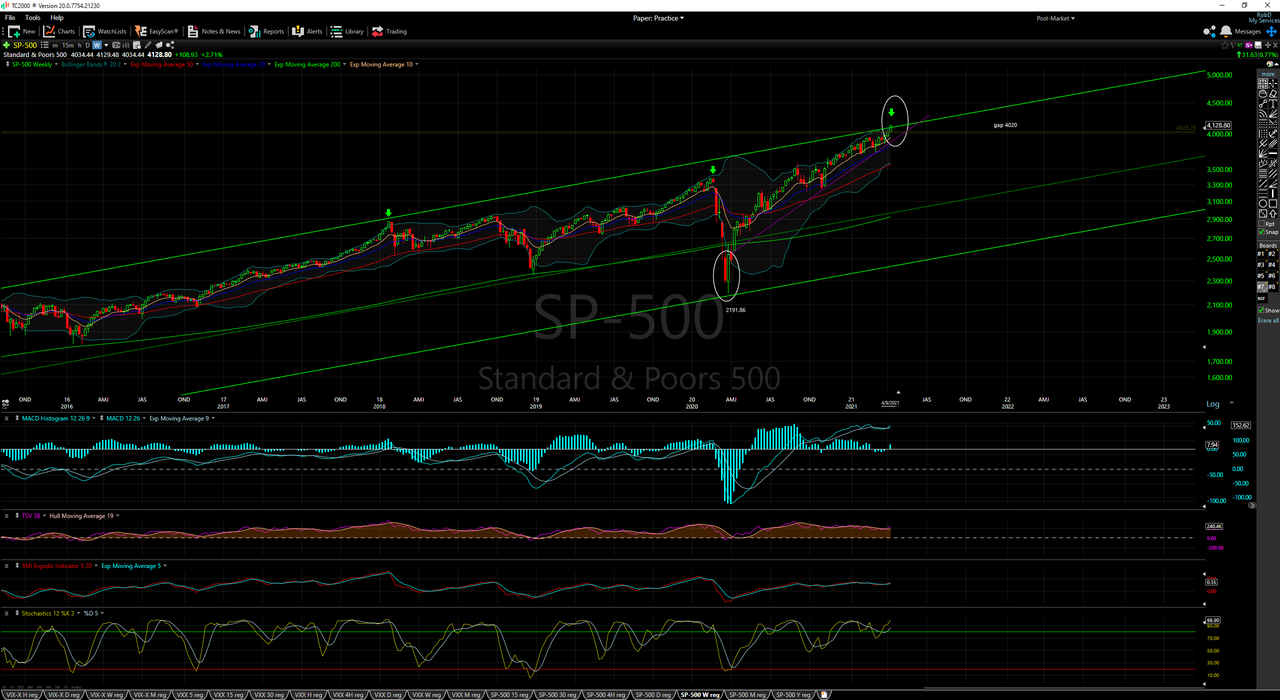Image resolution: width=1280 pixels, height=700 pixels.
Task: Click the share nodes icon near Messages
Action: tap(1209, 31)
